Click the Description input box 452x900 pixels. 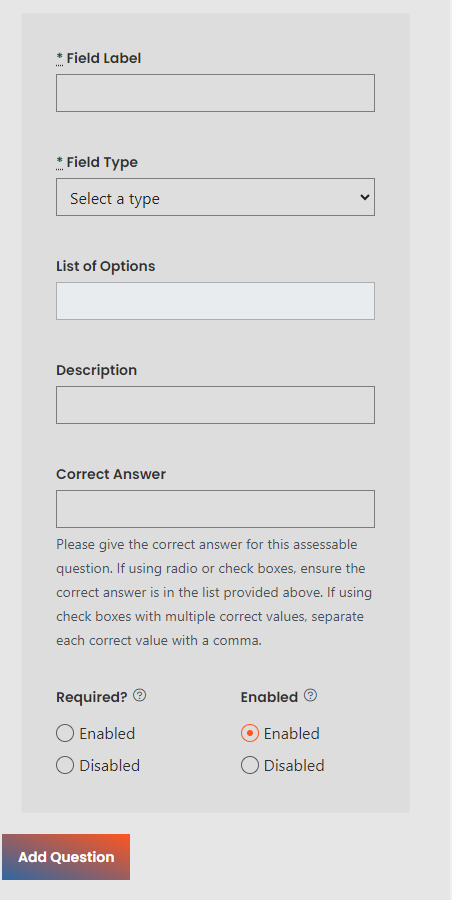point(215,405)
